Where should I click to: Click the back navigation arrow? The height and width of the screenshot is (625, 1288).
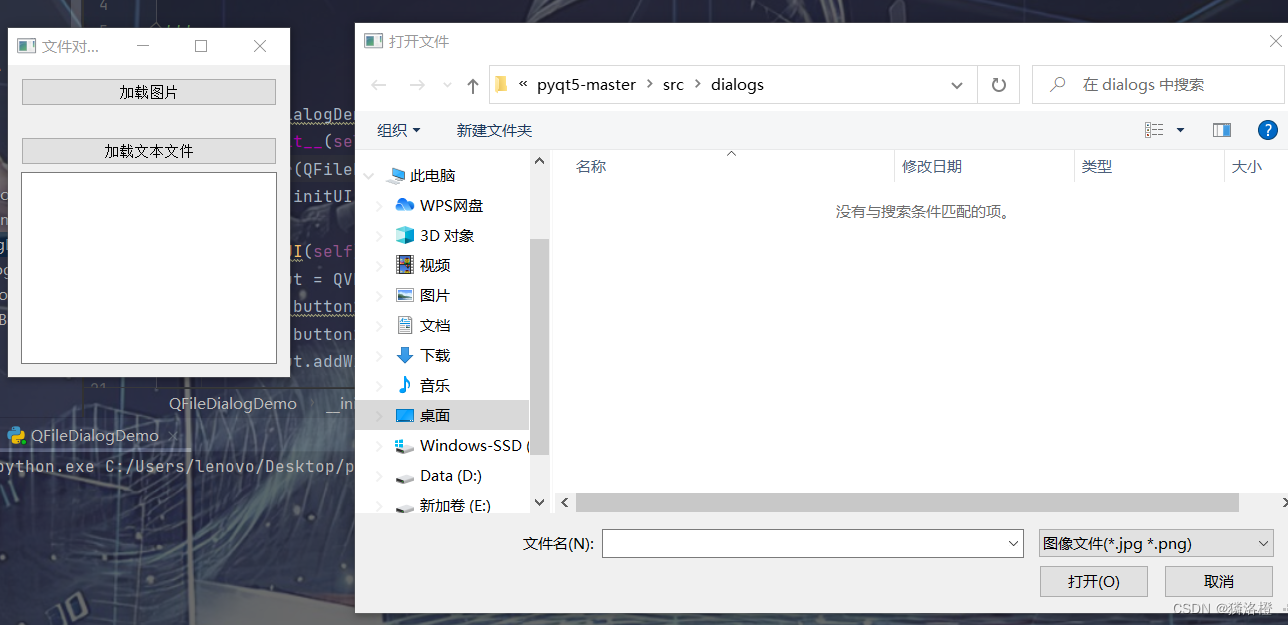tap(378, 84)
